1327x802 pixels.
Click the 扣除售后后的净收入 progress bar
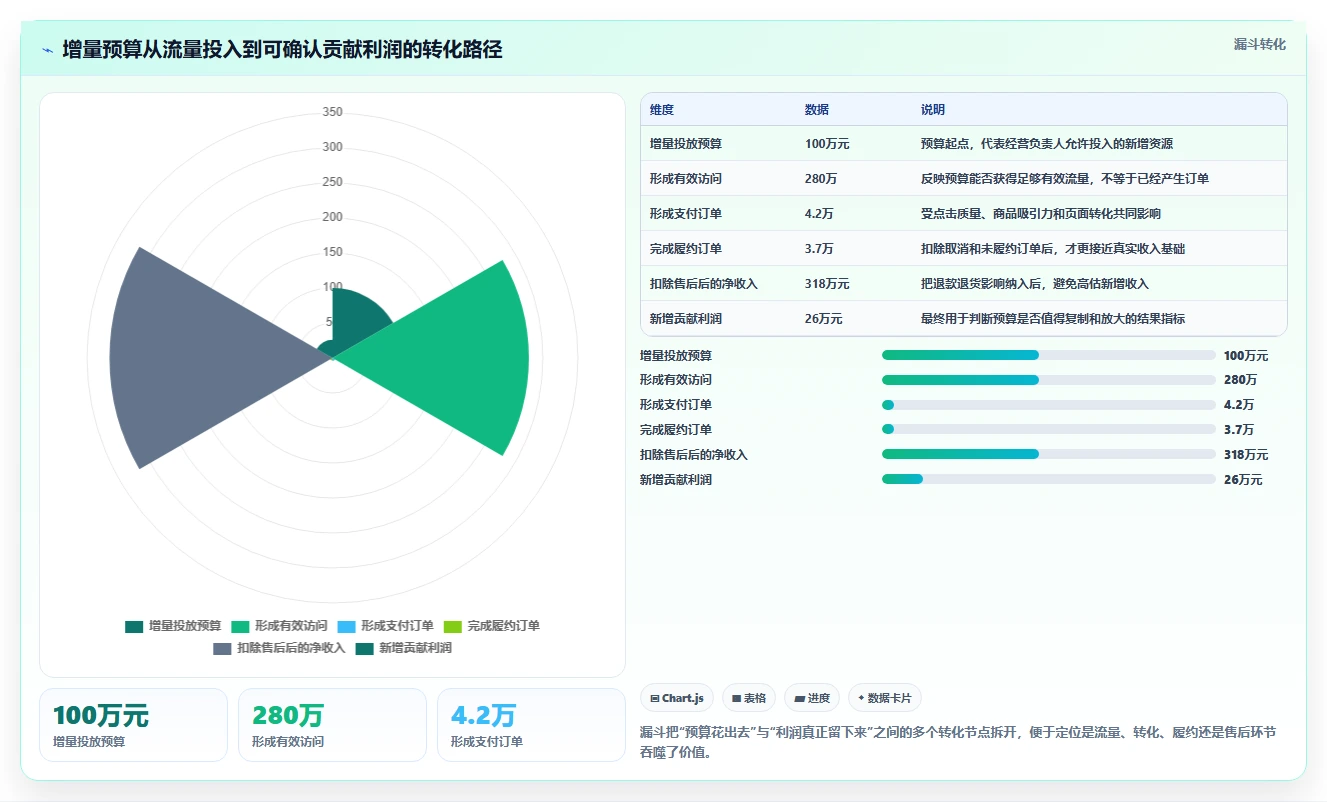[1048, 454]
